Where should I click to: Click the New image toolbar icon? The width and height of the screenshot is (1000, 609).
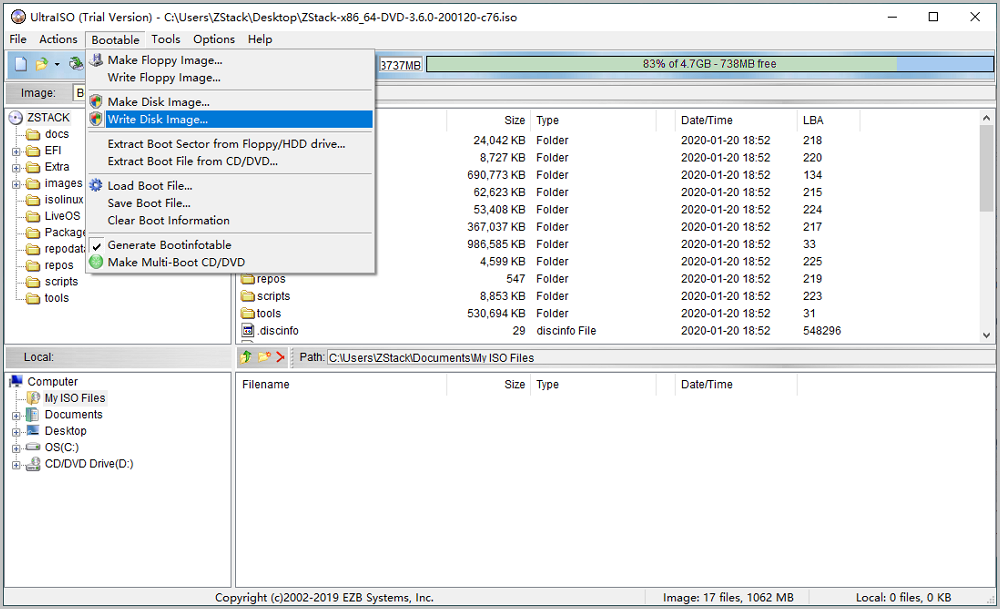(x=21, y=64)
